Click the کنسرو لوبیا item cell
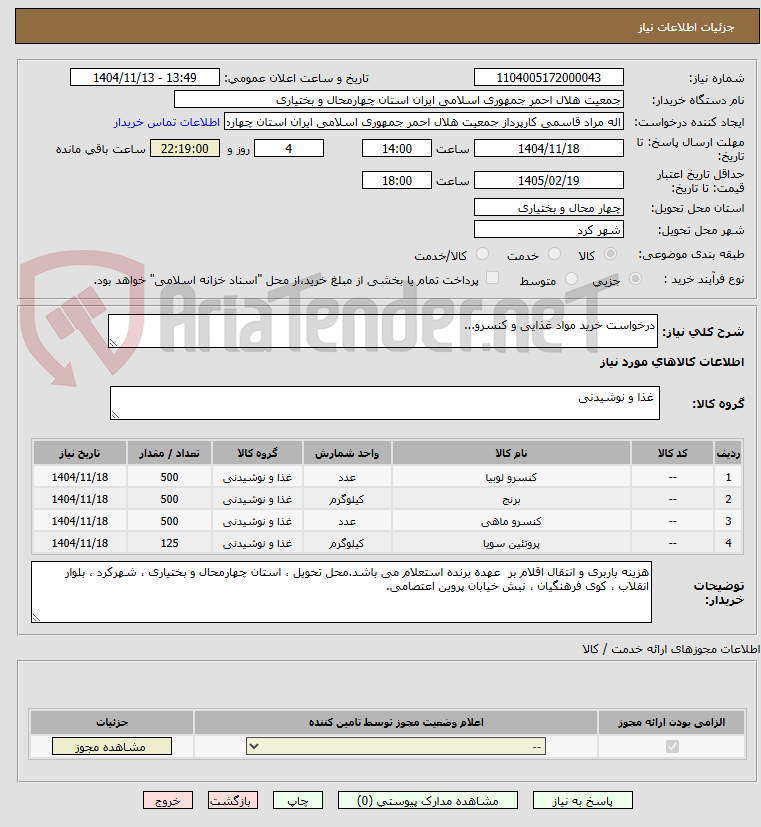Screen dimensions: 761x827 (x=511, y=477)
